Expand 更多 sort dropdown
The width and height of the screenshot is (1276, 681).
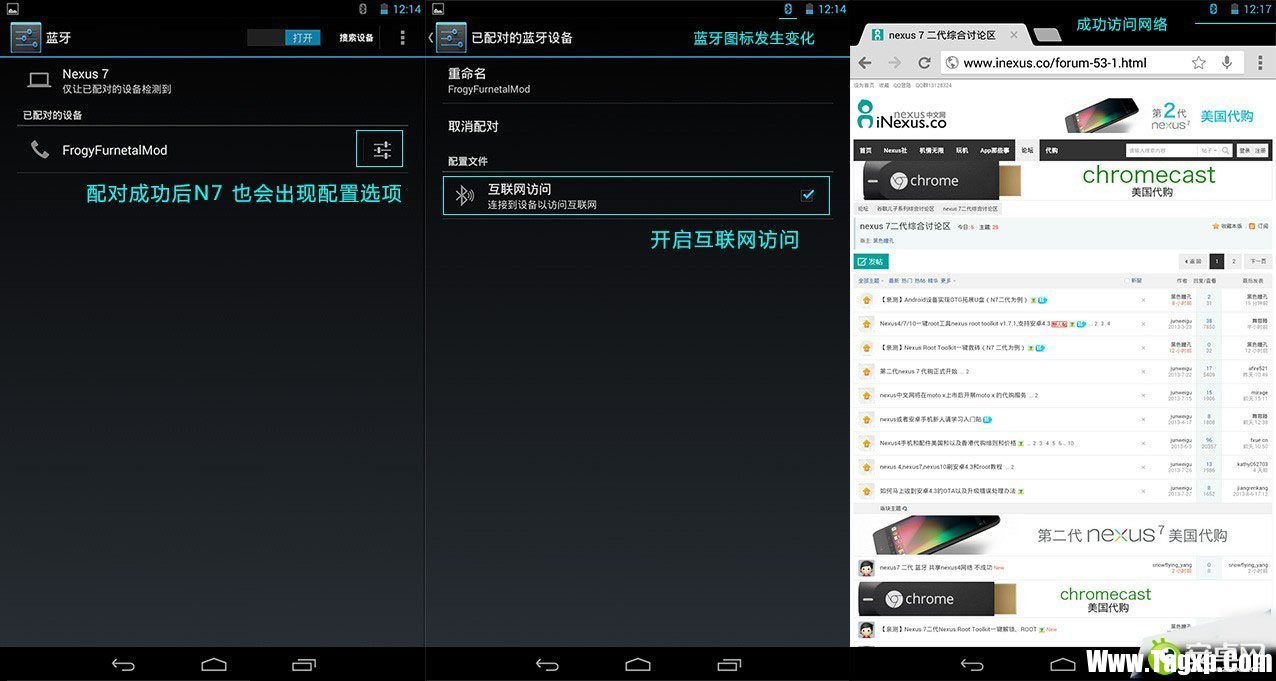pyautogui.click(x=949, y=281)
